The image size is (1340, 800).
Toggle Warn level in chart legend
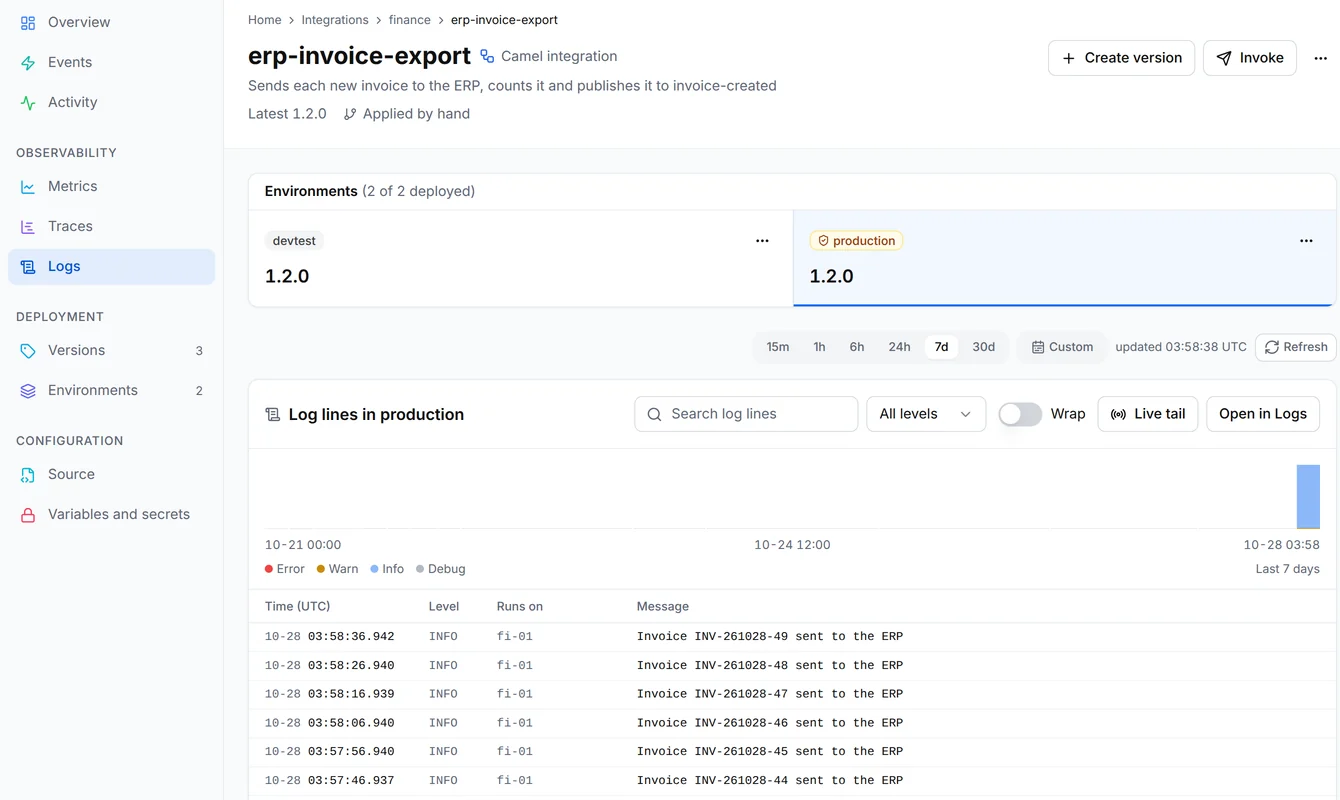[x=337, y=569]
